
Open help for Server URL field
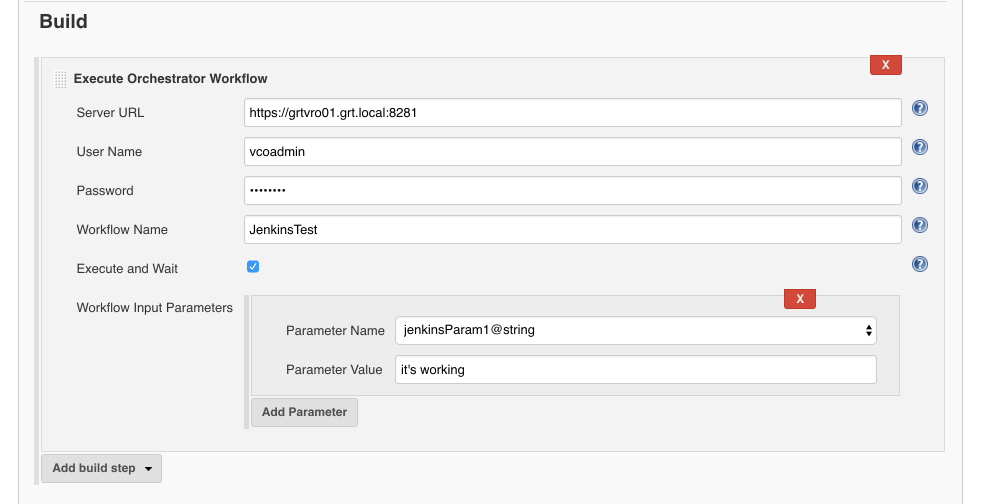[x=919, y=108]
